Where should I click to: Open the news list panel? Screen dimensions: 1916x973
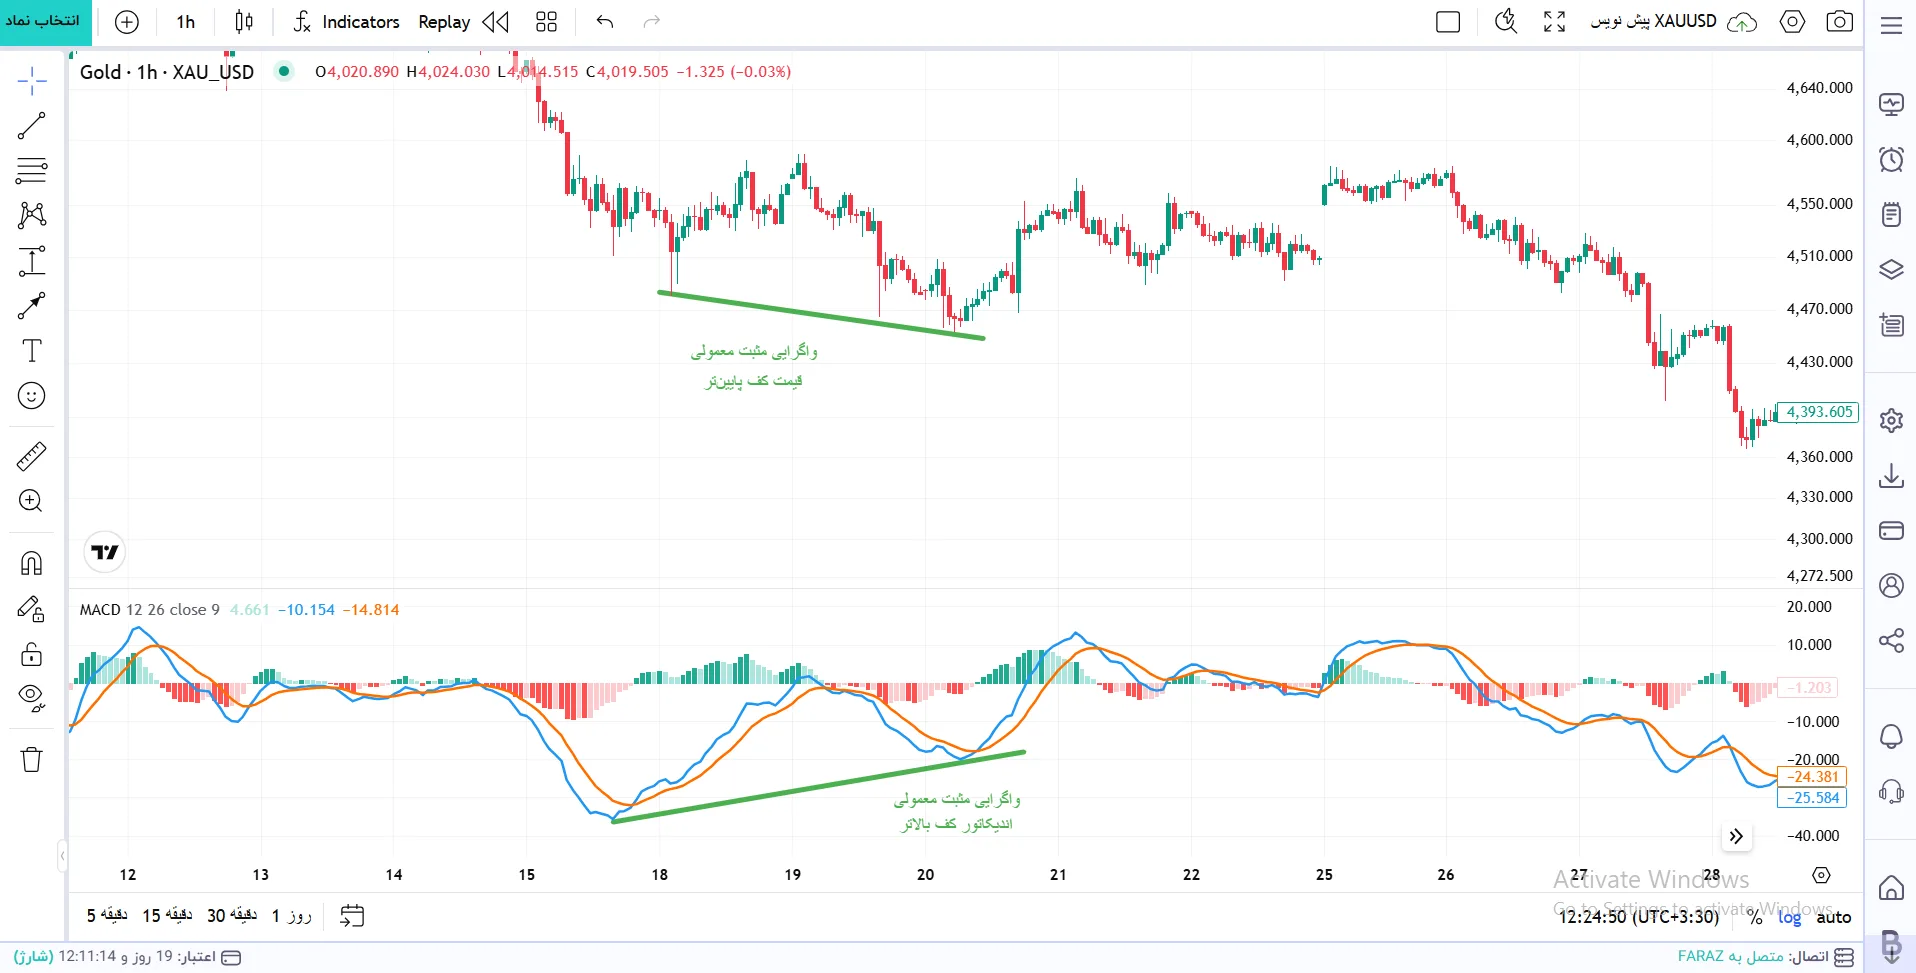1891,325
